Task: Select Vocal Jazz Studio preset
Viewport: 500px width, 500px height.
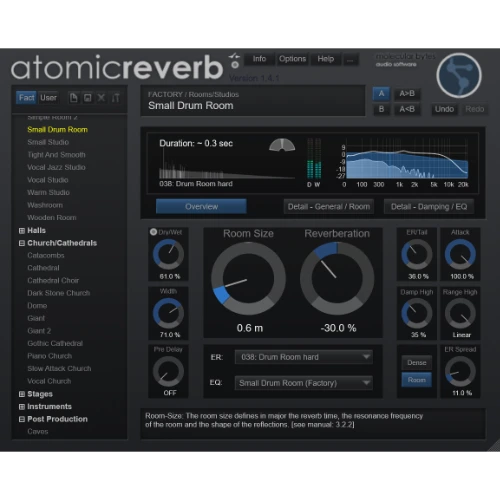Action: [x=56, y=167]
